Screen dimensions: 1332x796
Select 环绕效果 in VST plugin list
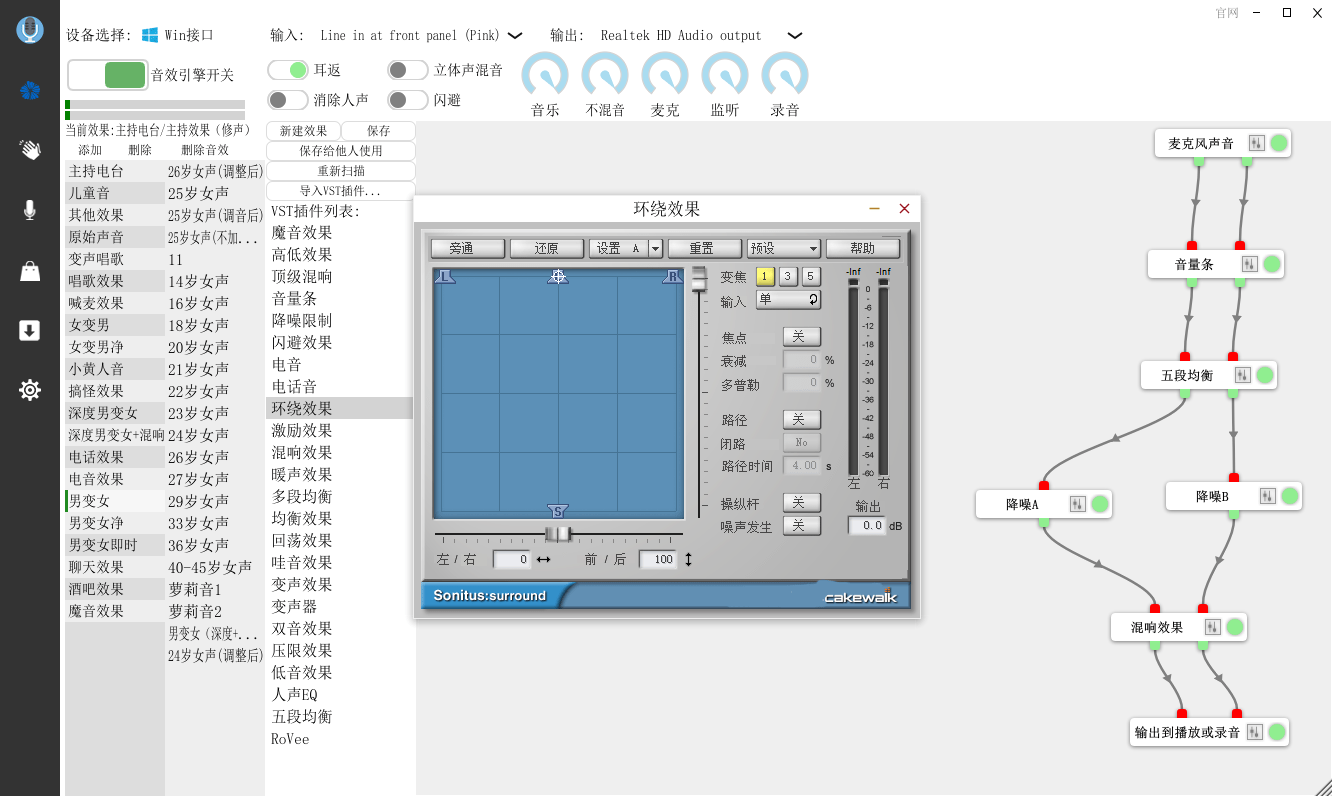point(339,408)
